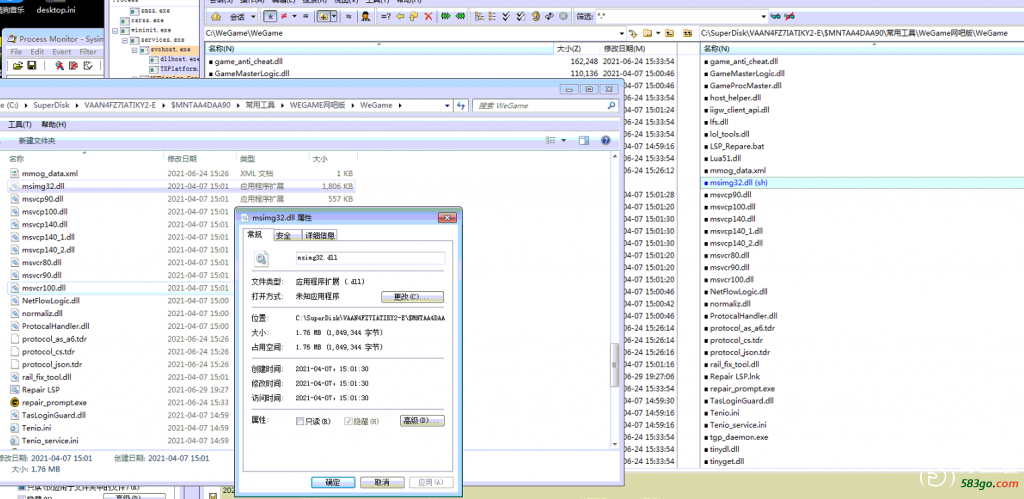Toggle the 隐藏(H) hidden checkbox
1024x499 pixels.
tap(349, 421)
